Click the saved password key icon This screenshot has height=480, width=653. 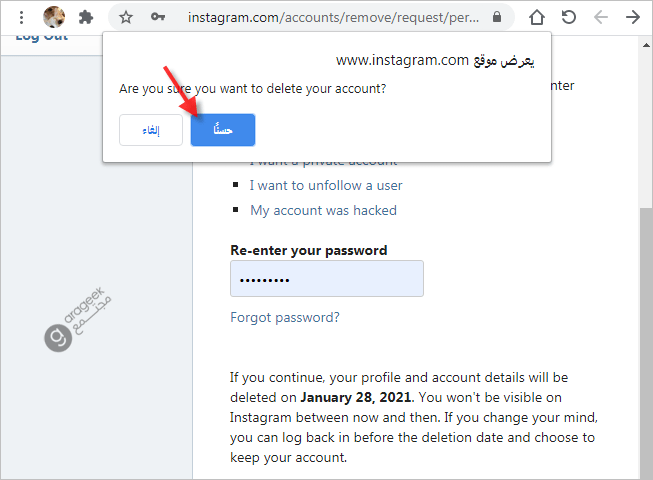(x=158, y=17)
